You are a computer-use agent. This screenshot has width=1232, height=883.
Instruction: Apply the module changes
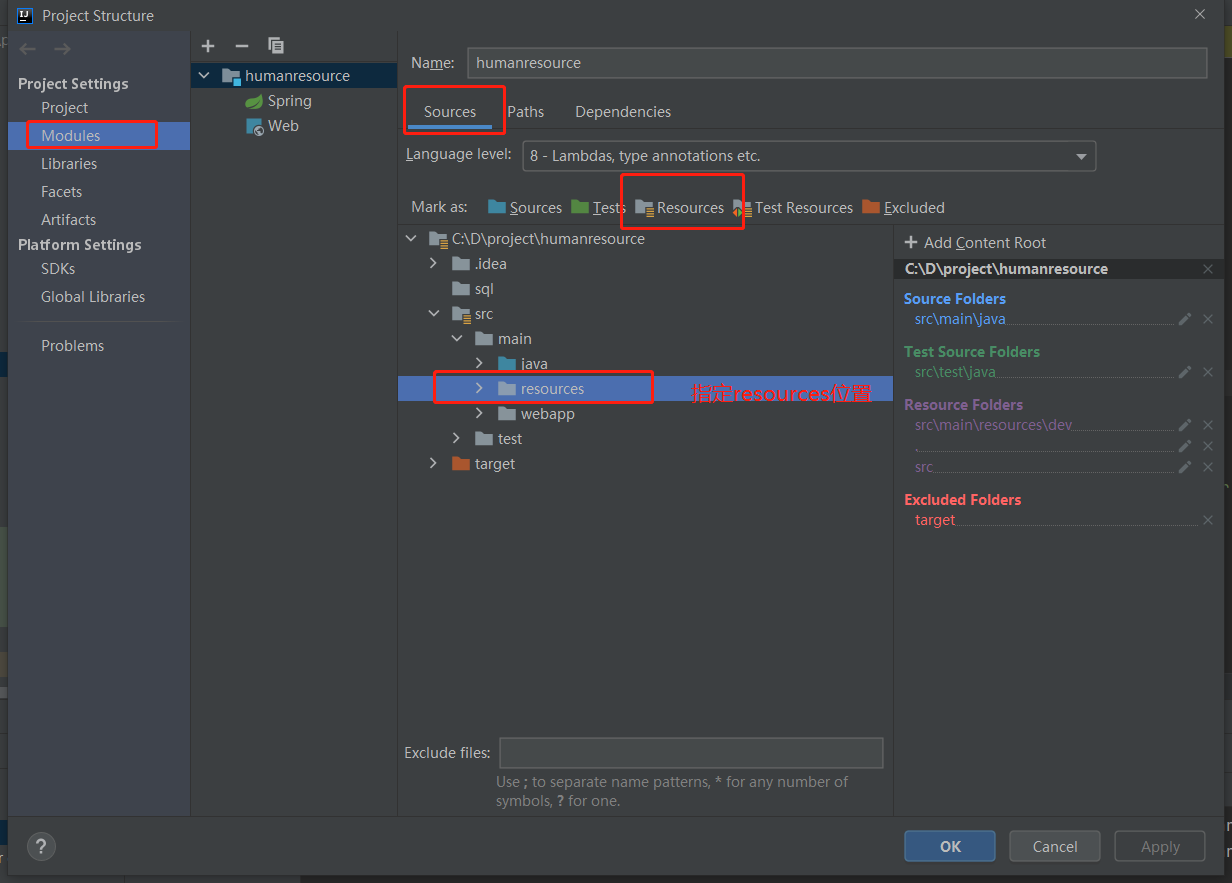[1159, 845]
